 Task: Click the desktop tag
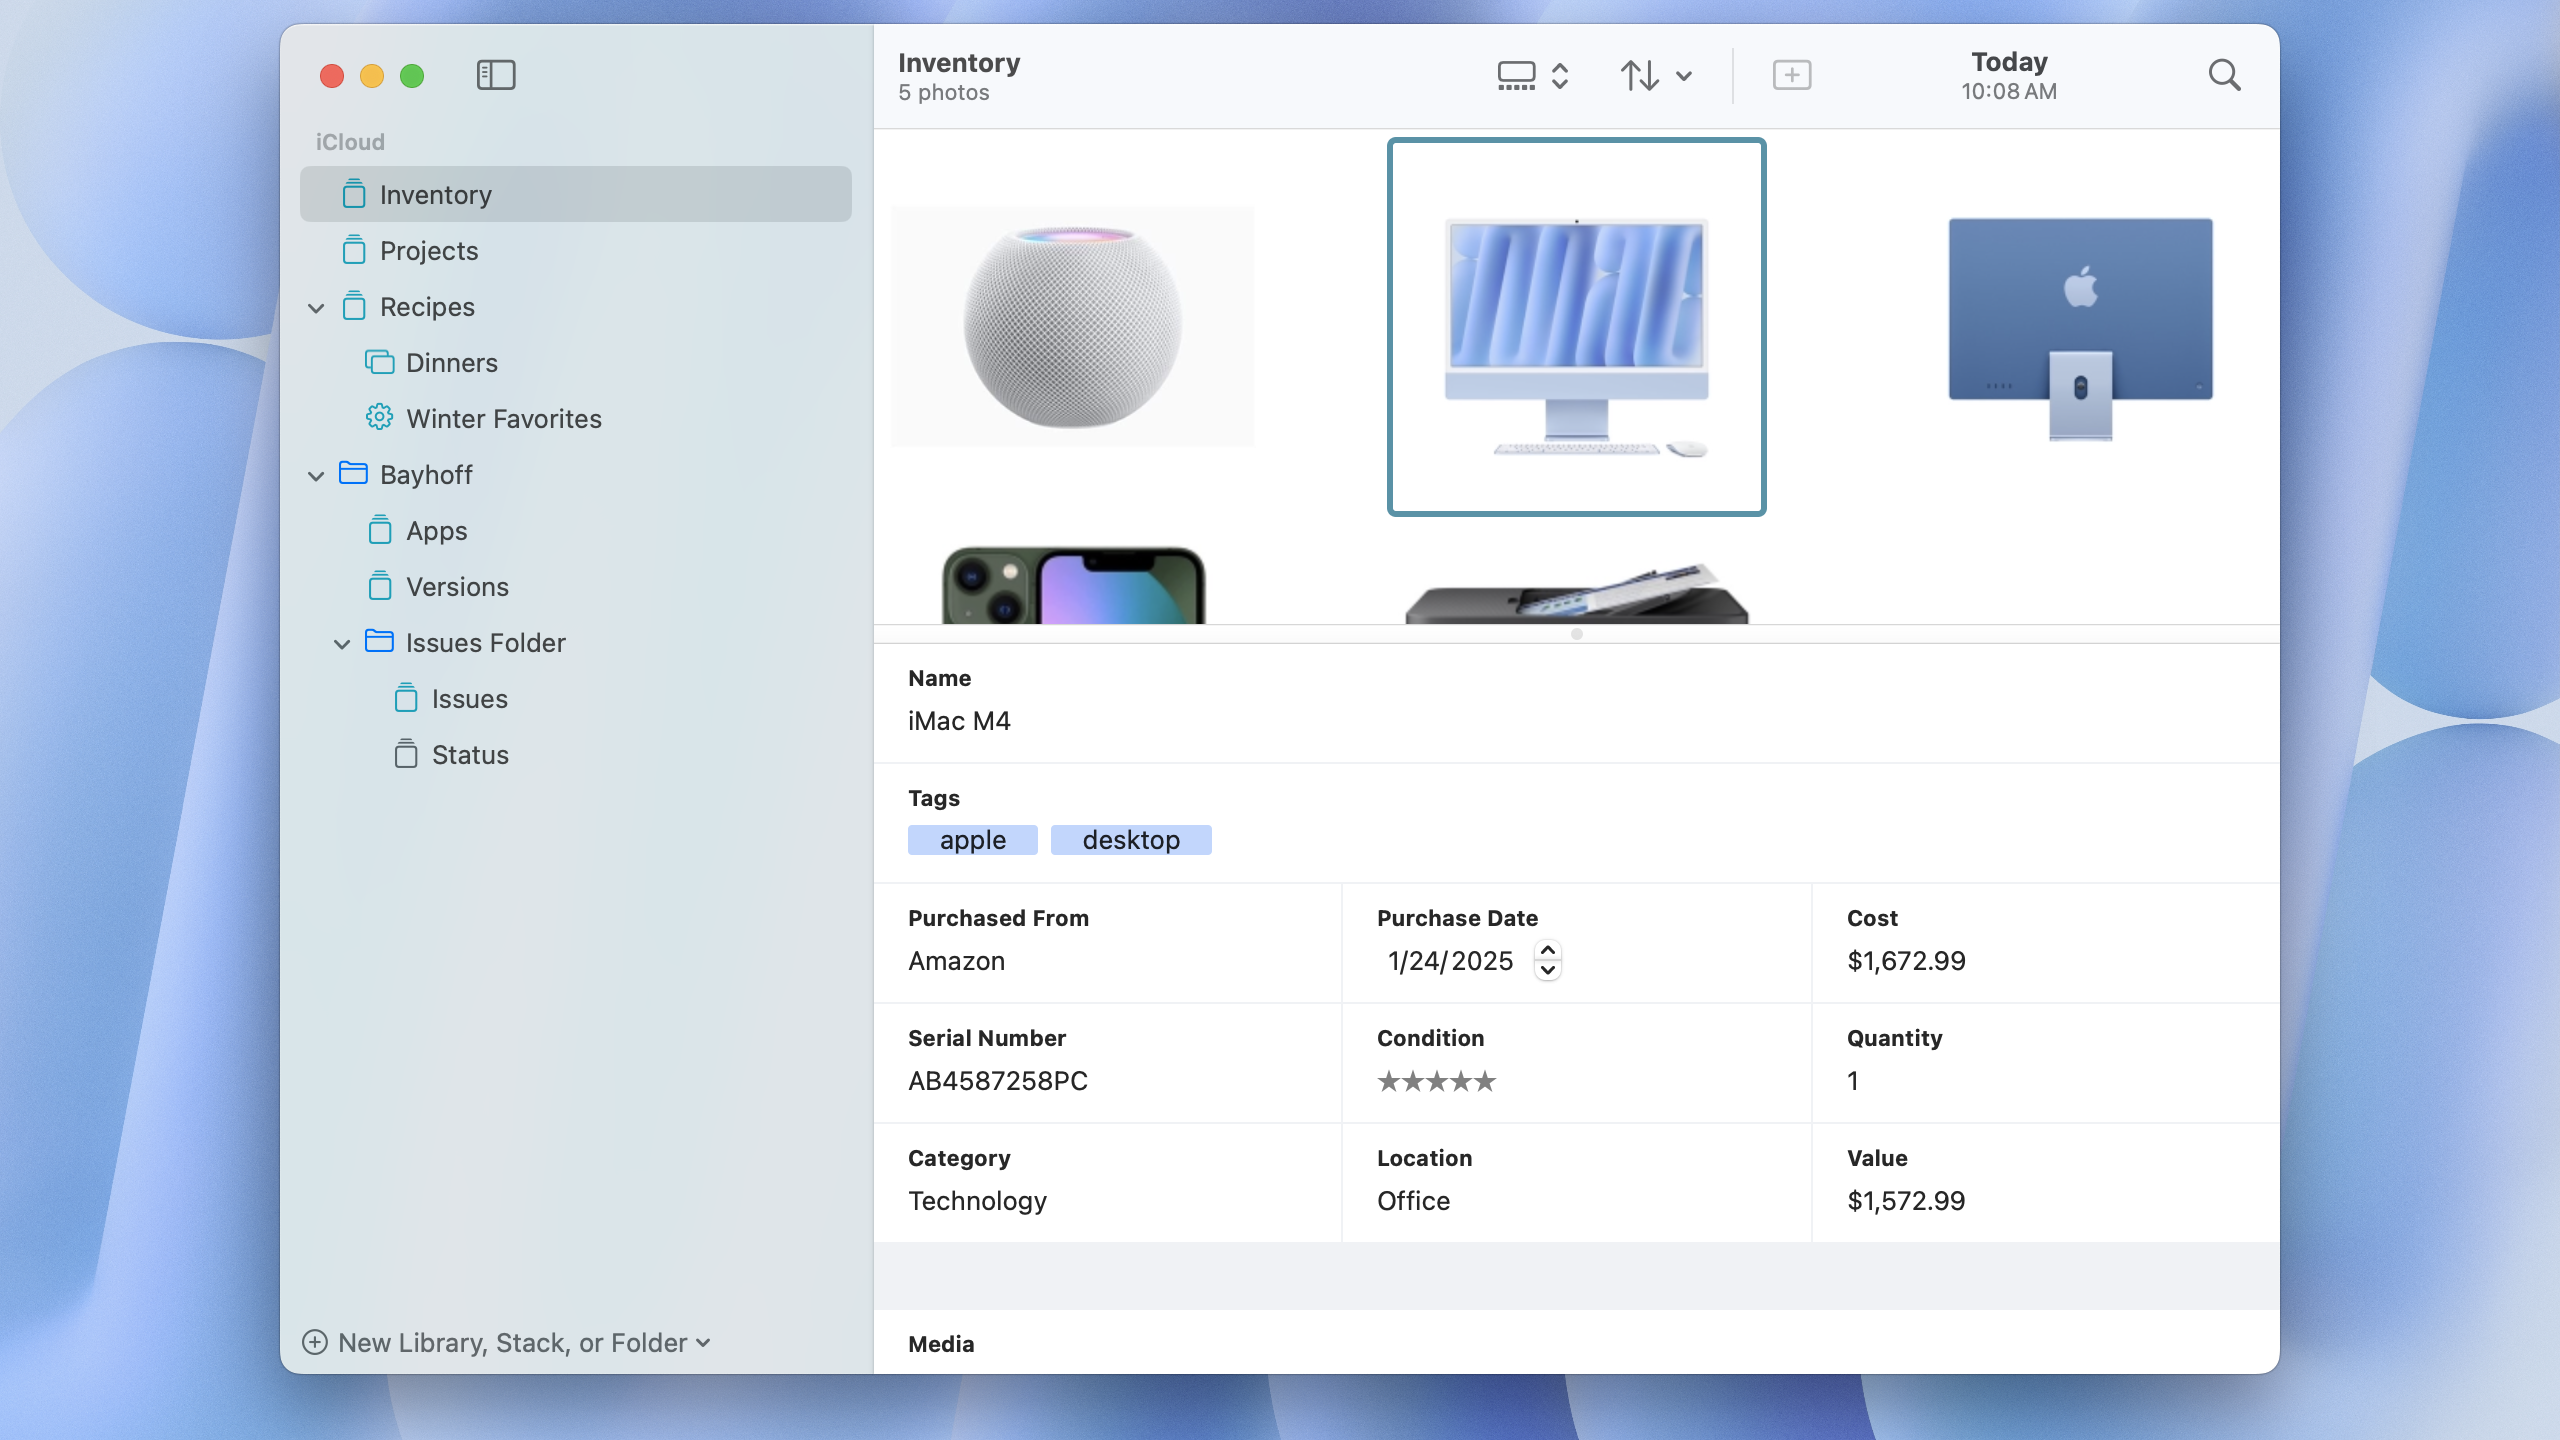point(1131,840)
